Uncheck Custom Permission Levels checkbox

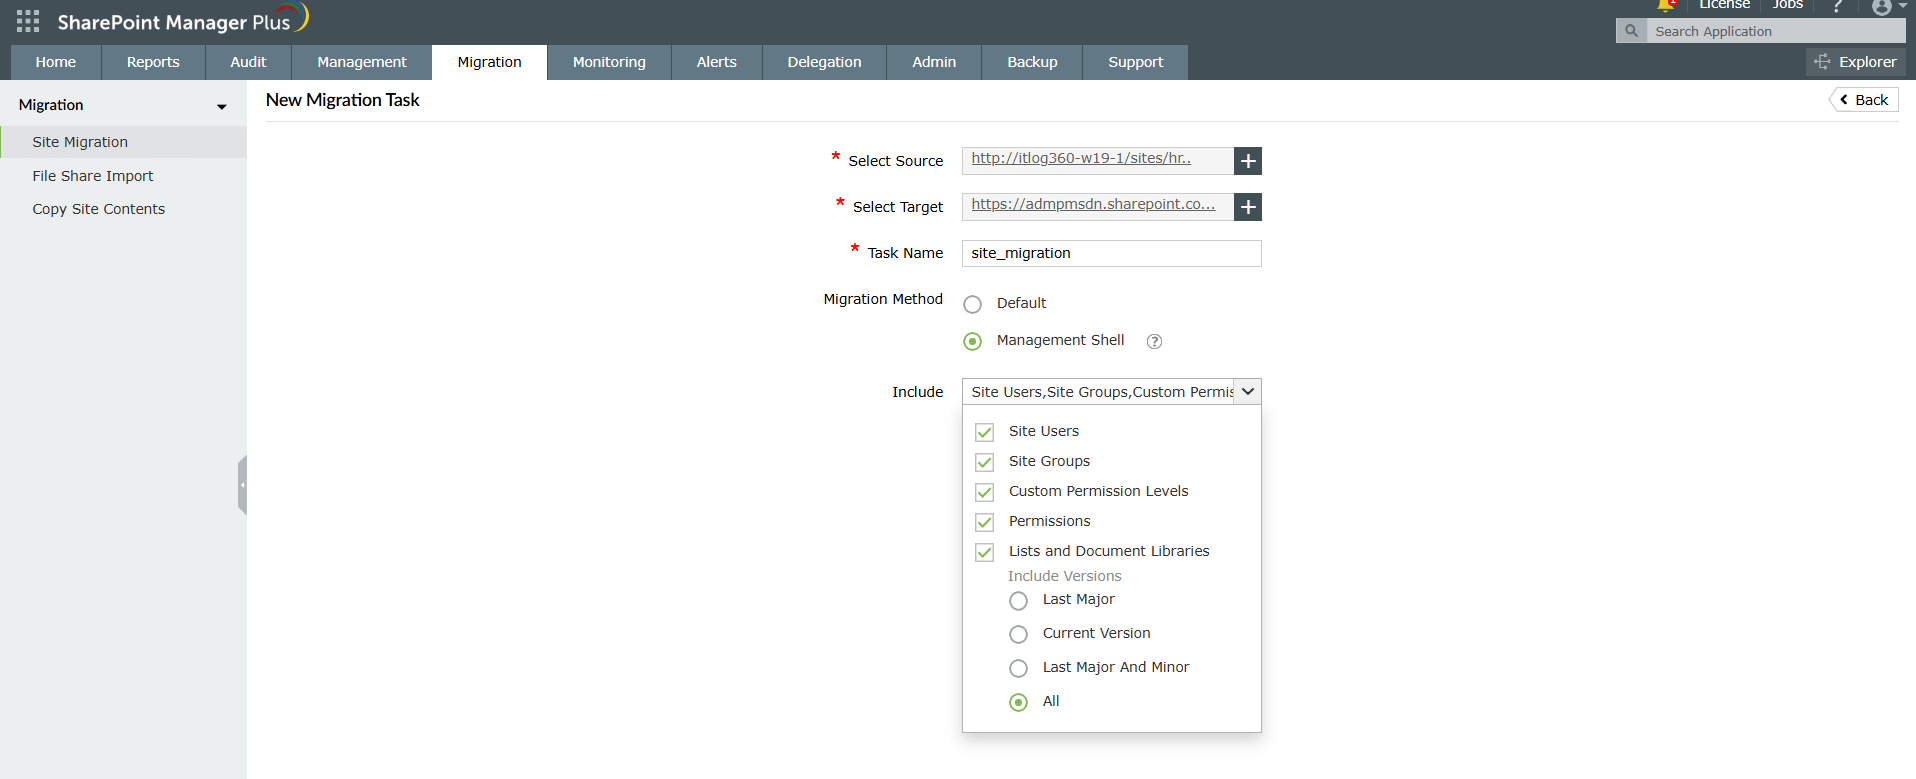tap(985, 492)
